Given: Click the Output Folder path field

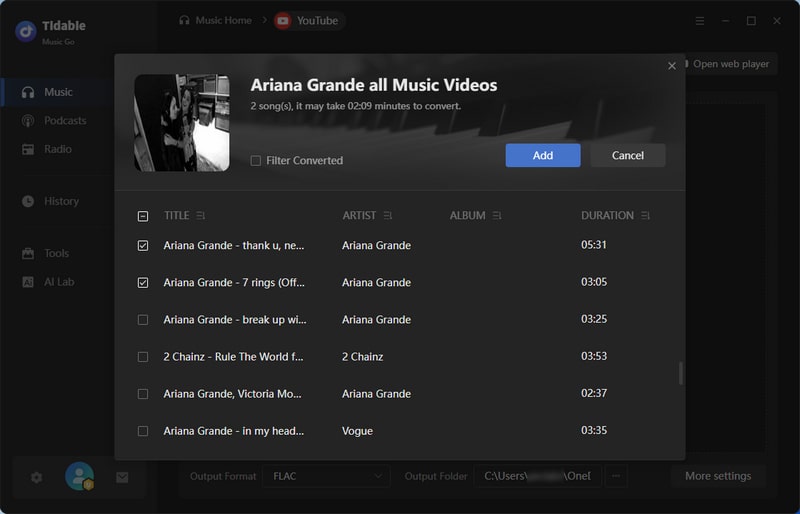Looking at the screenshot, I should coord(537,476).
